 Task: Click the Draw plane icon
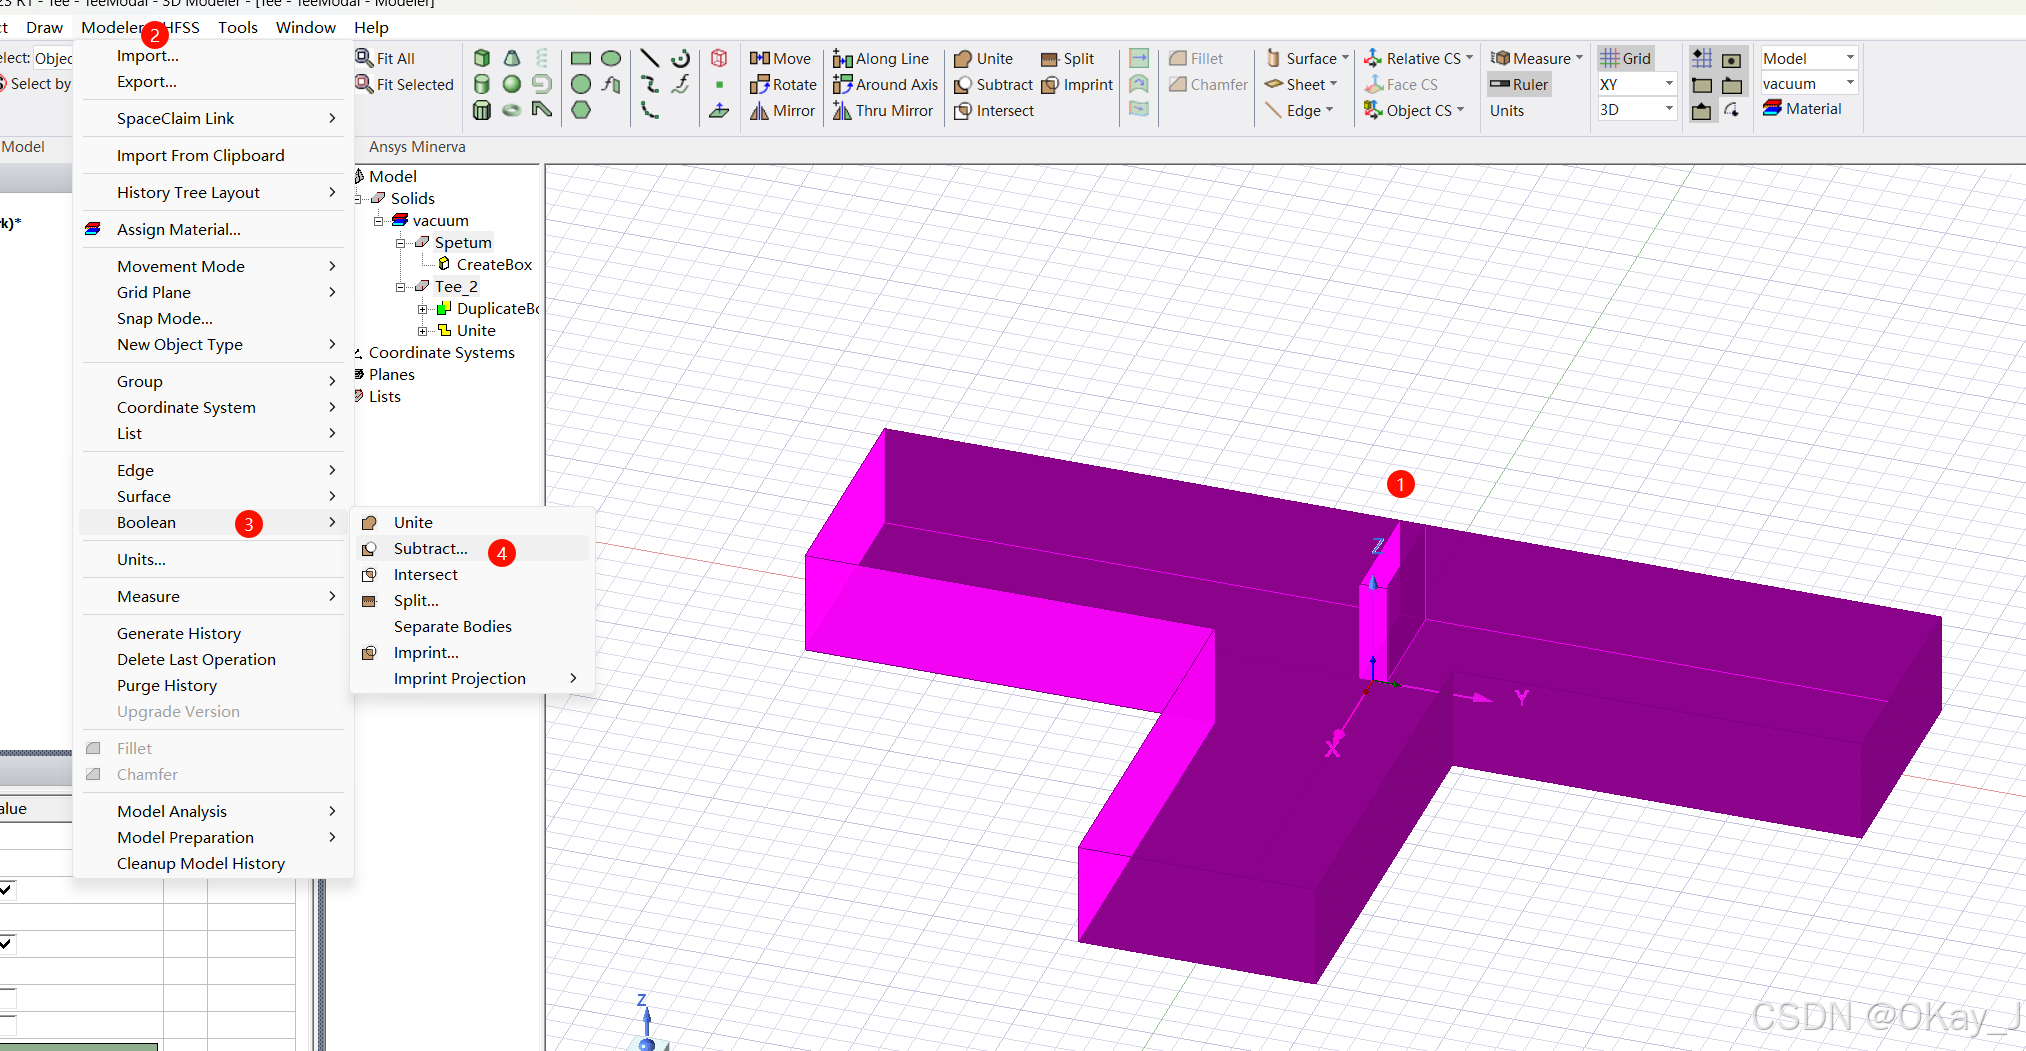pyautogui.click(x=719, y=110)
